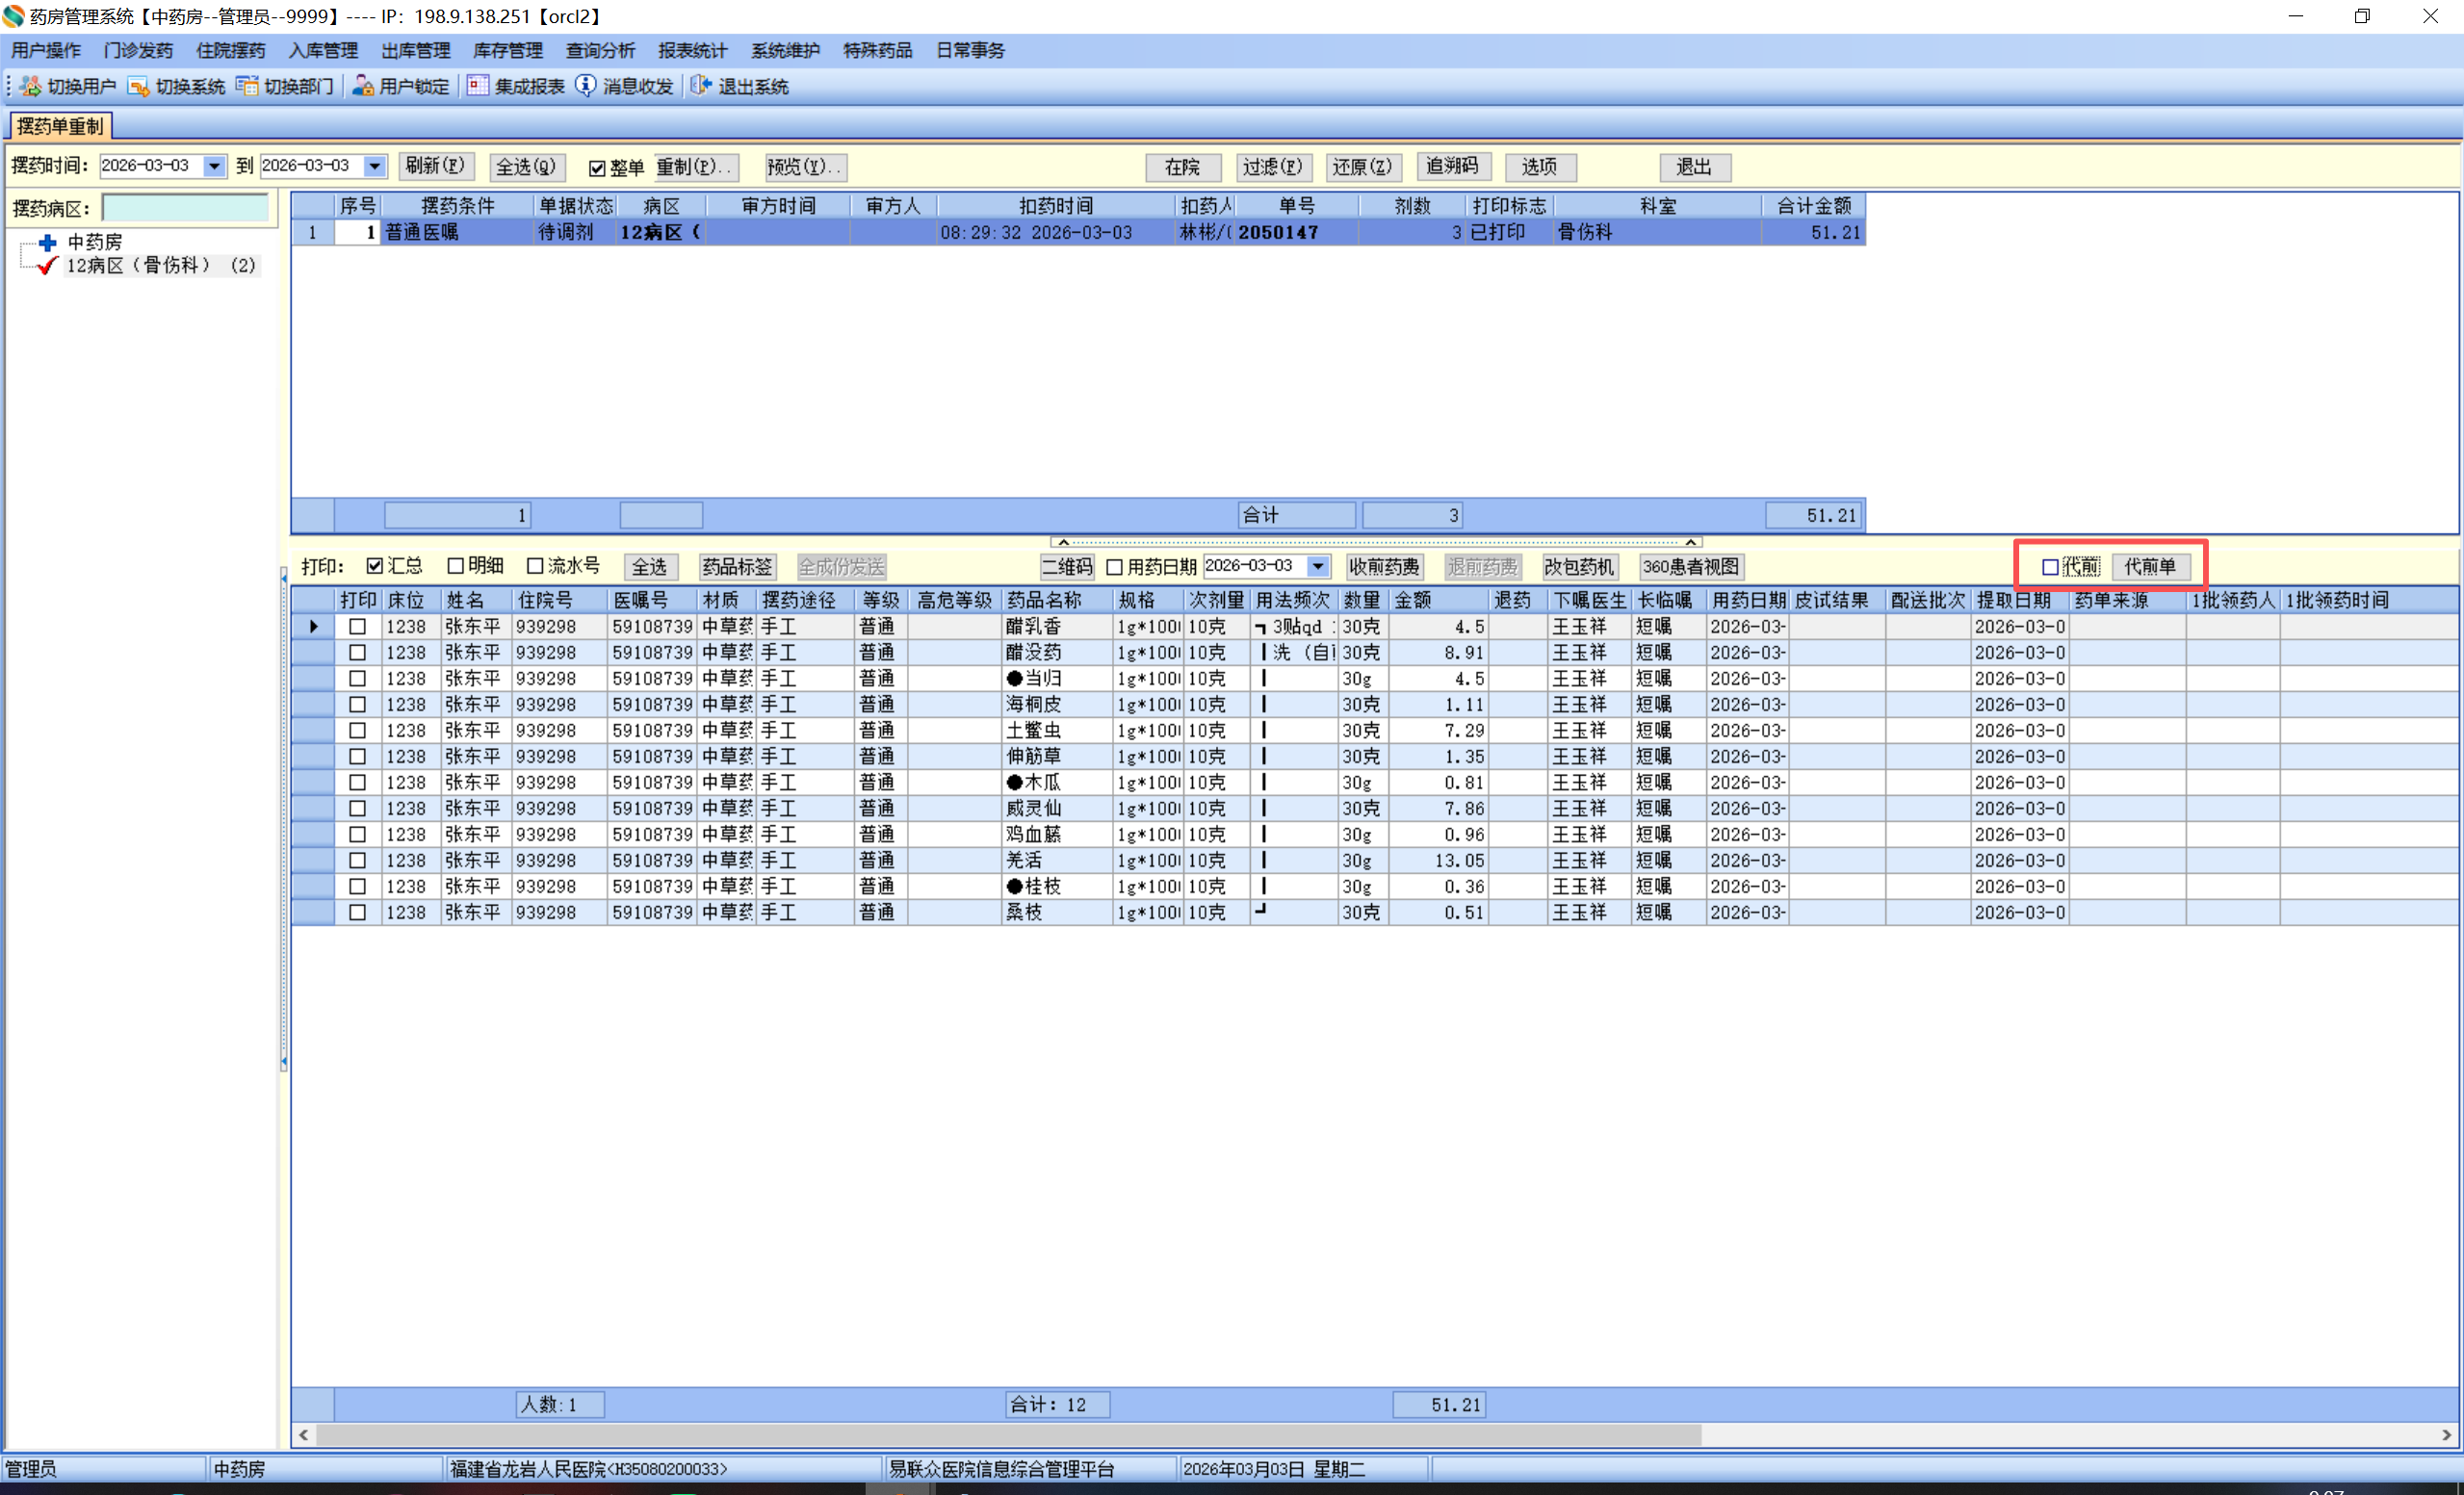Viewport: 2464px width, 1495px height.
Task: Tick the 代煎 checkbox
Action: [2050, 567]
